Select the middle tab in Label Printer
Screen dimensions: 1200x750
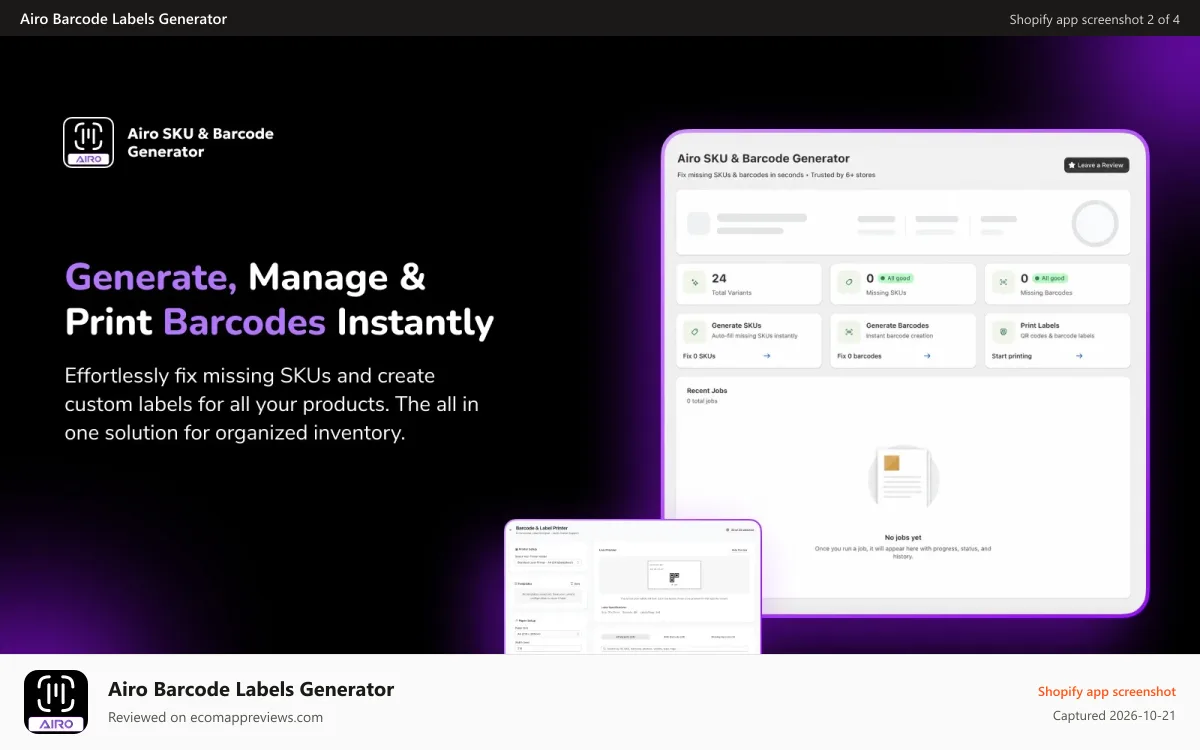tap(674, 637)
